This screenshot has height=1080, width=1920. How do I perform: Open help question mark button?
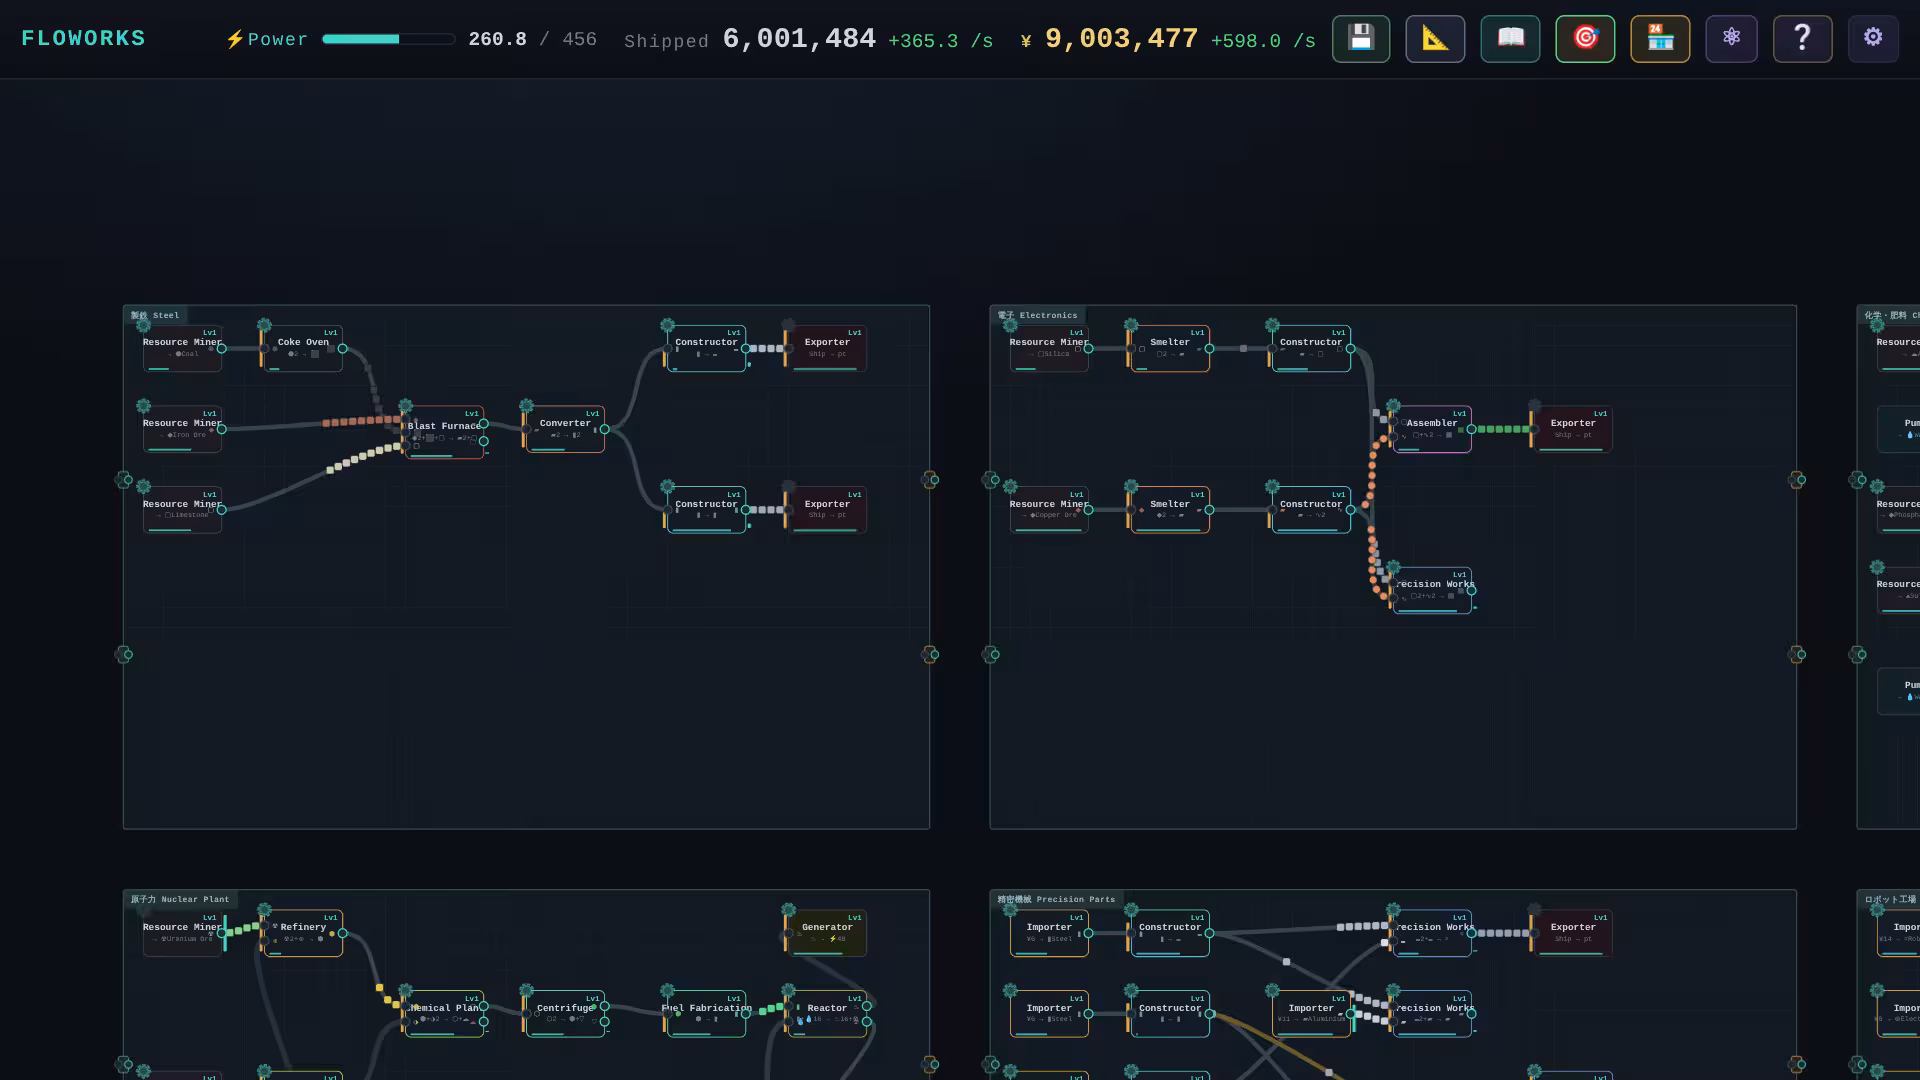pos(1802,39)
